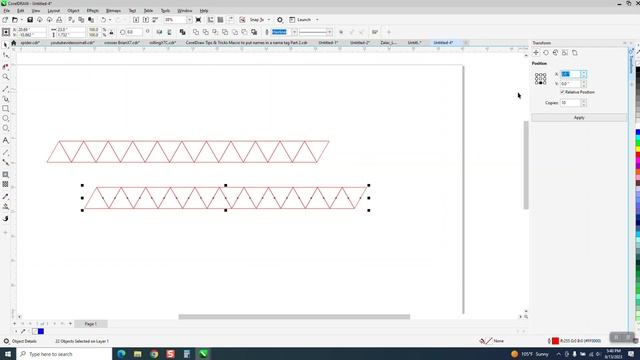640x360 pixels.
Task: Switch to the spider.cdr tab
Action: click(30, 43)
